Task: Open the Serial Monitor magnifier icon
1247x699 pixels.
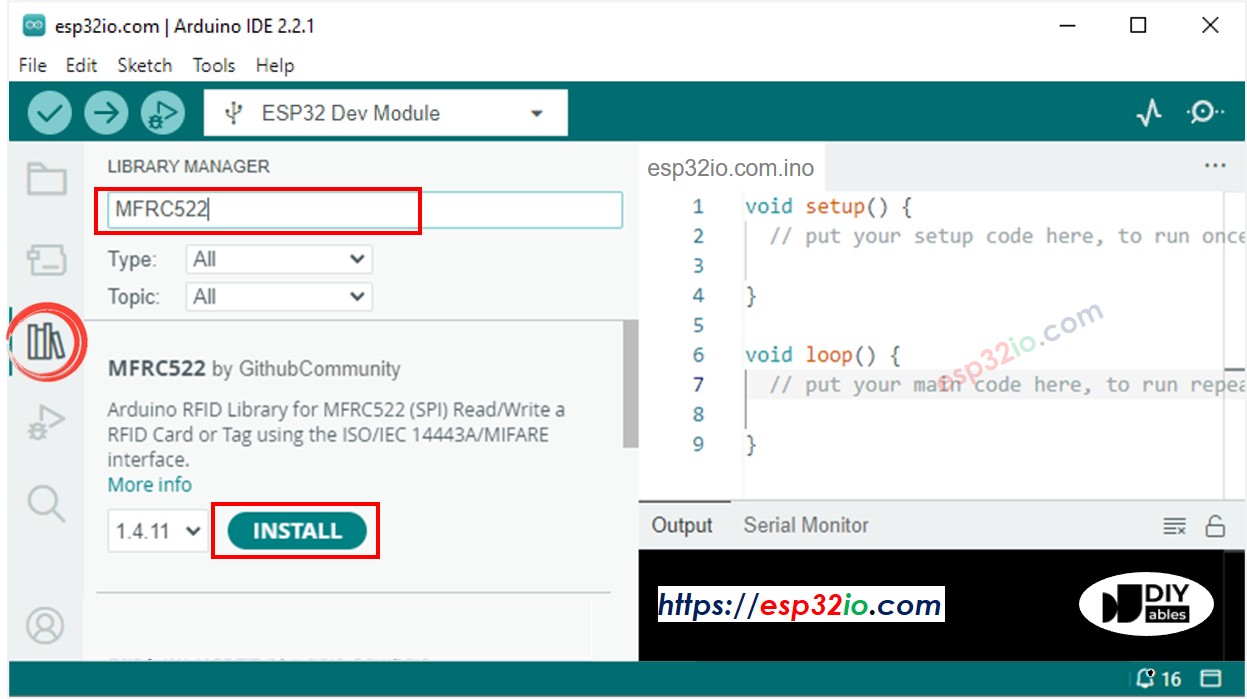Action: 1205,112
